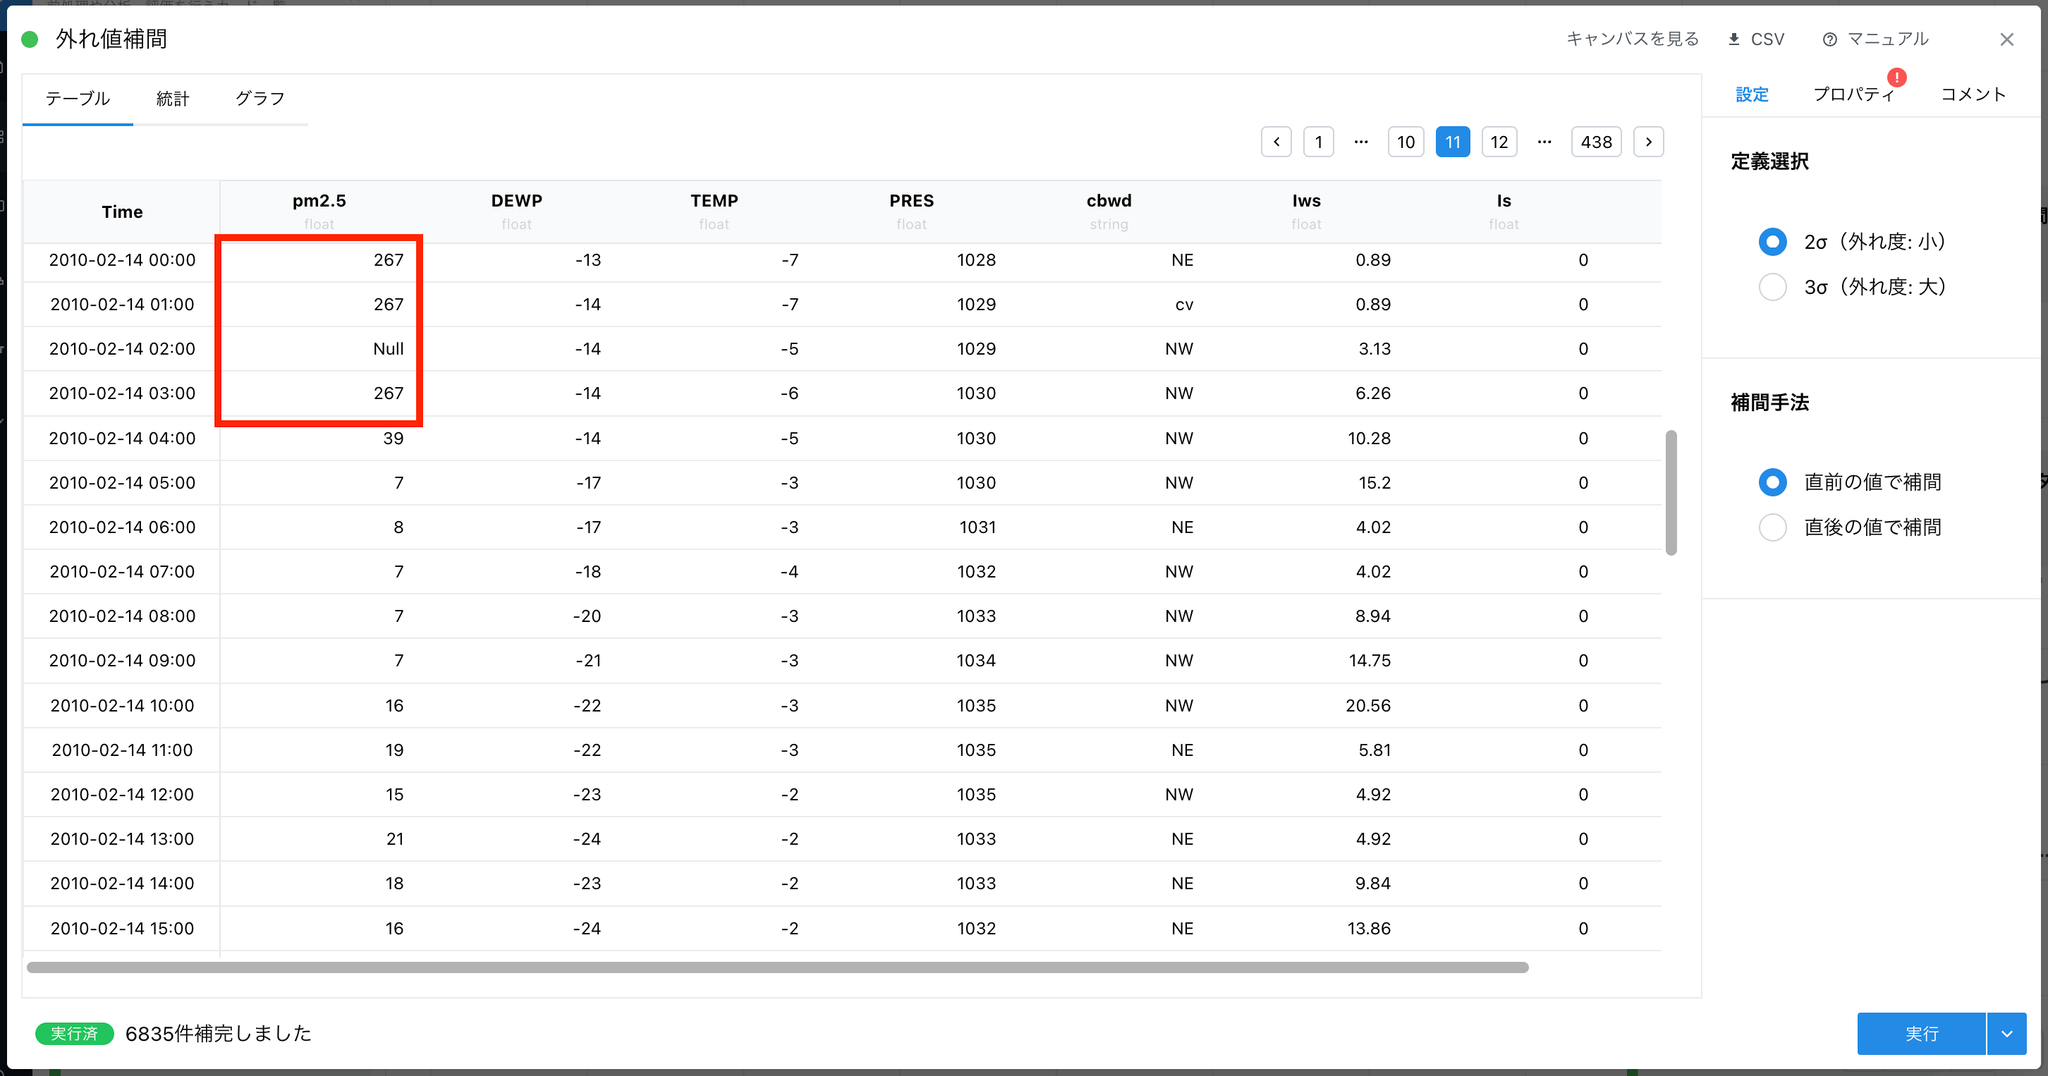Screen dimensions: 2048x1076
Task: Open the コメント tab
Action: coord(1973,94)
